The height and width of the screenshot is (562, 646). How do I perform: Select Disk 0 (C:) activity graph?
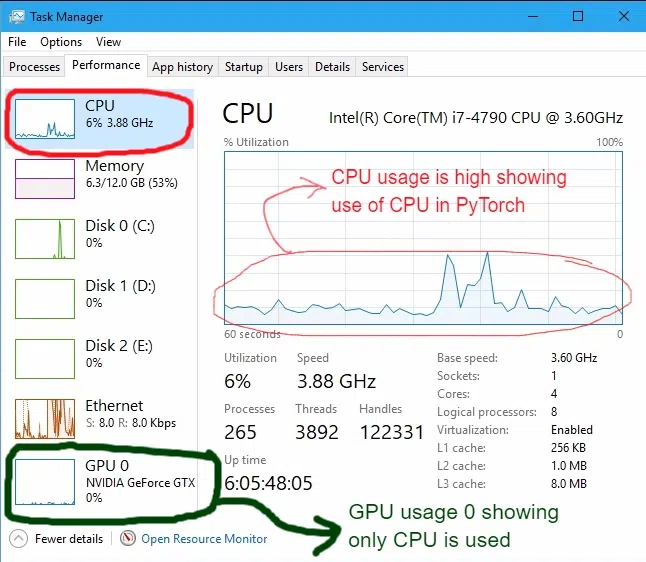[x=45, y=239]
